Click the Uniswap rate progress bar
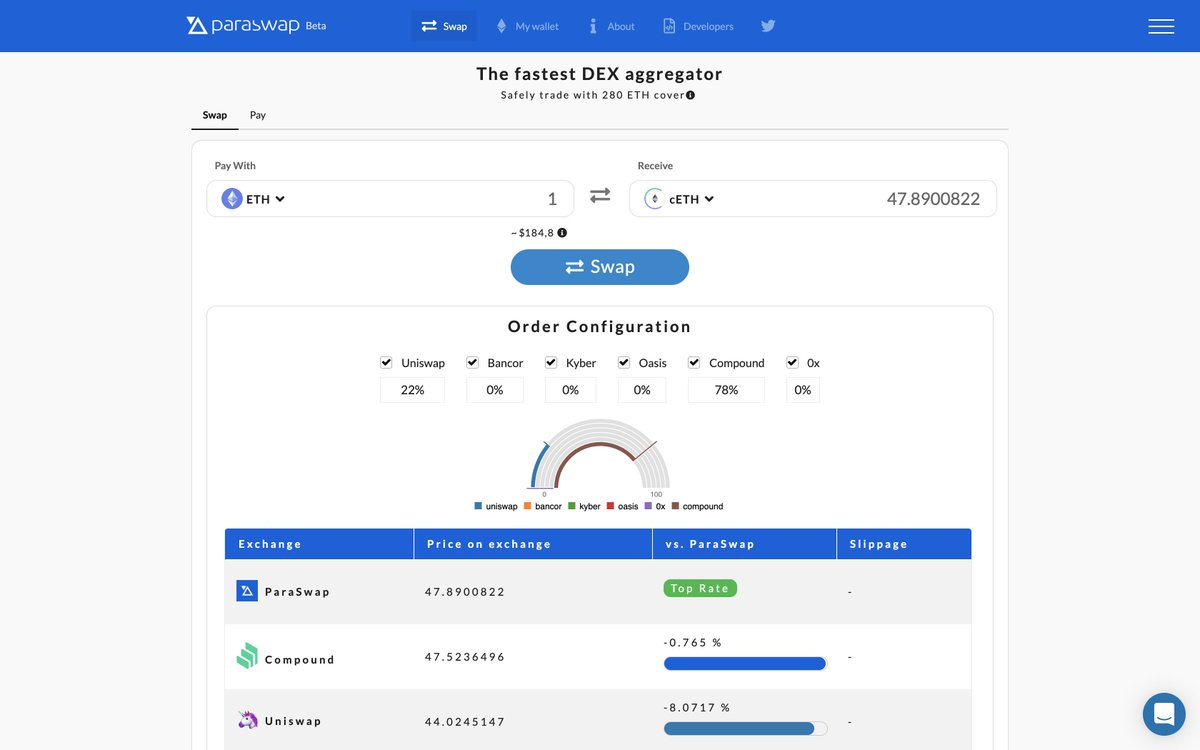Screen dimensions: 1200x750 pos(745,729)
